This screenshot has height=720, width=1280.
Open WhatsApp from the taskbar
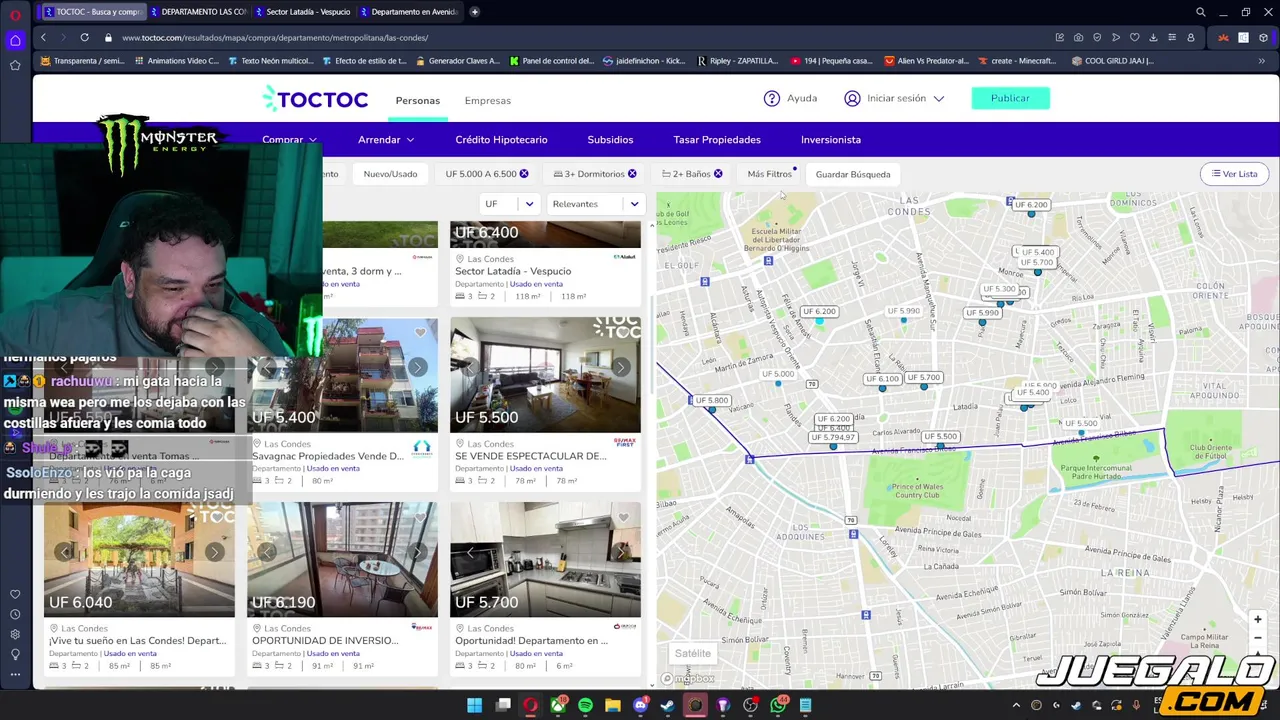[778, 705]
